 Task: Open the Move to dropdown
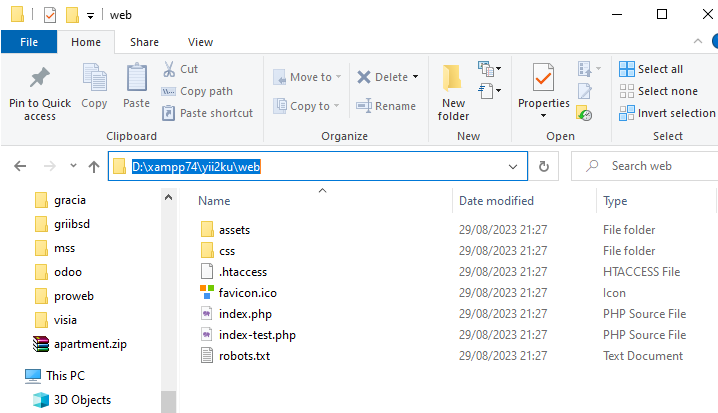point(307,77)
